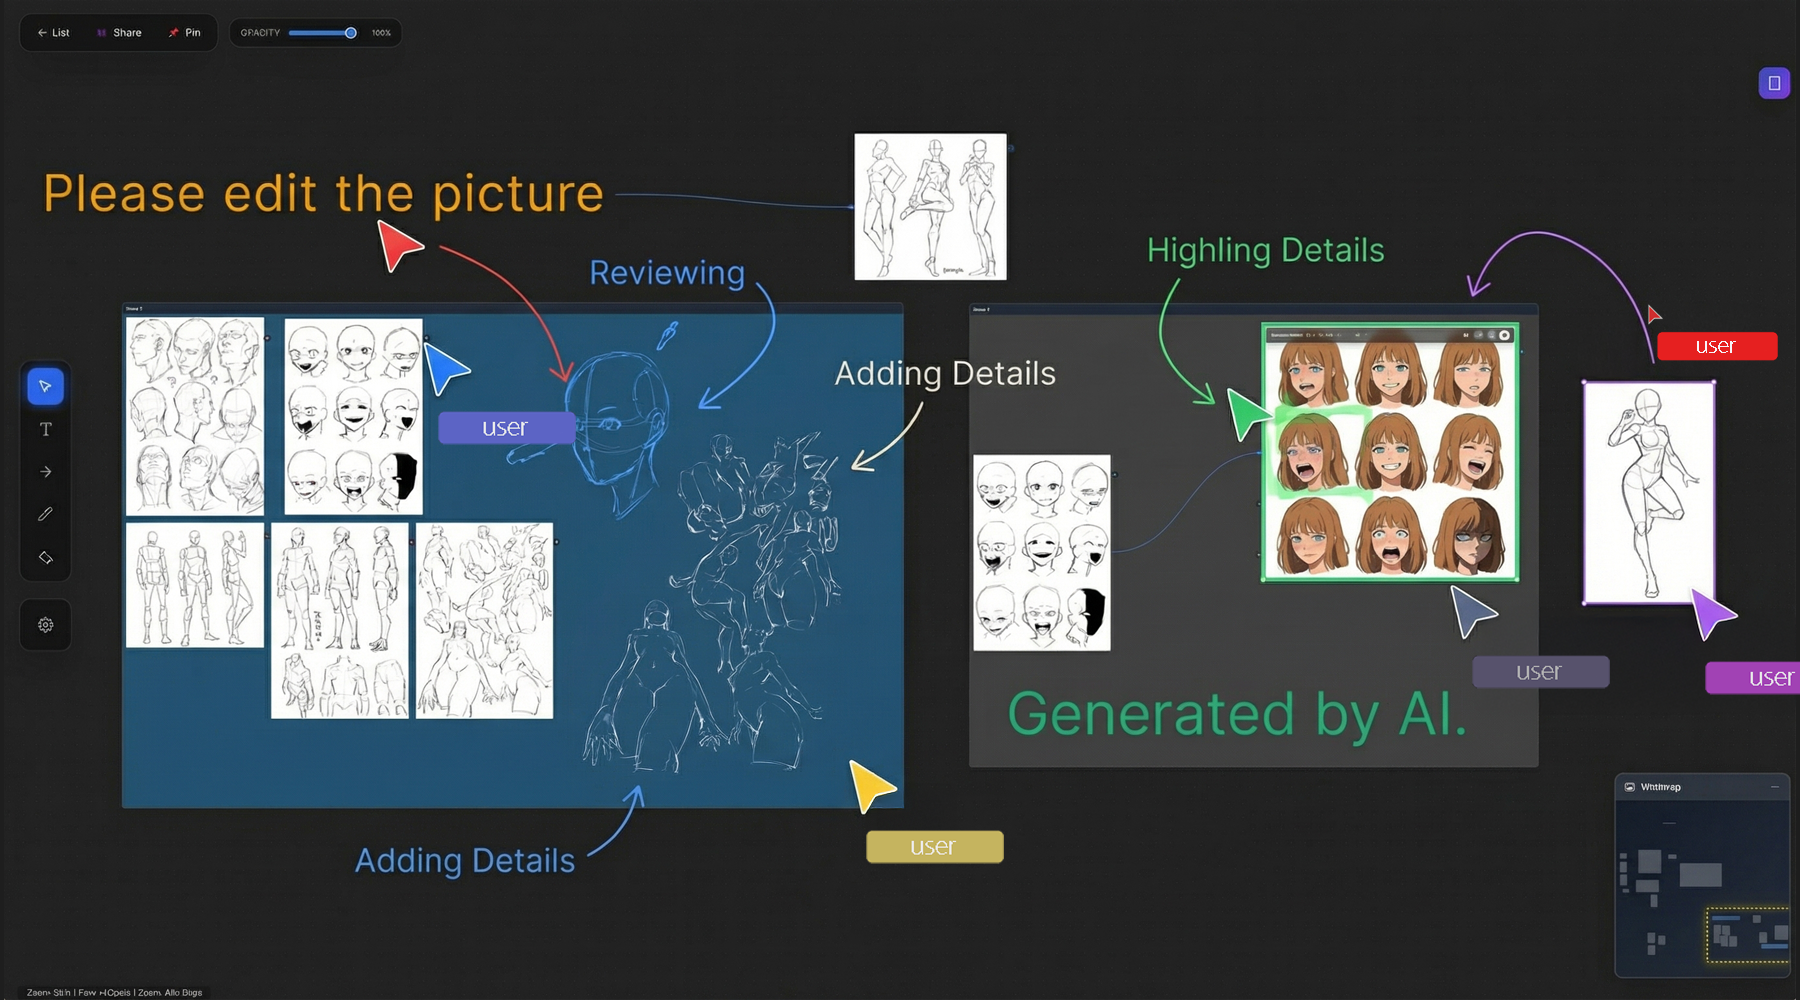Collapse the minimap panel
This screenshot has width=1800, height=1000.
click(x=1775, y=787)
